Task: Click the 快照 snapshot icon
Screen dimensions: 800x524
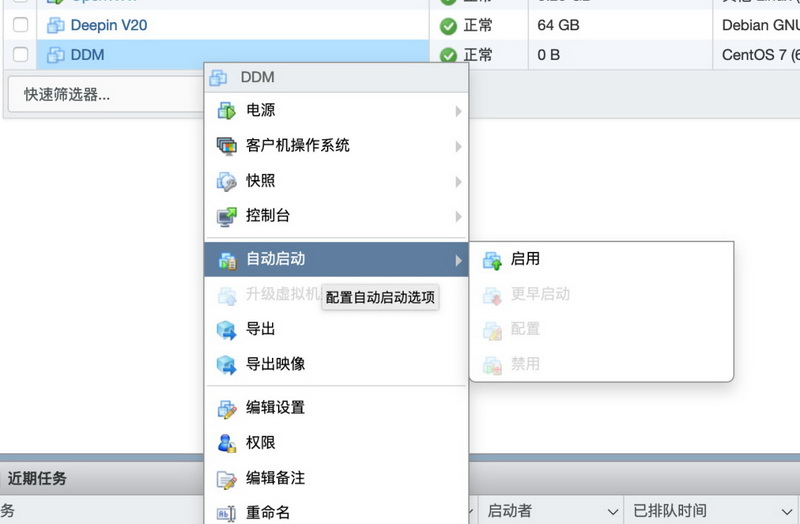Action: click(x=226, y=181)
